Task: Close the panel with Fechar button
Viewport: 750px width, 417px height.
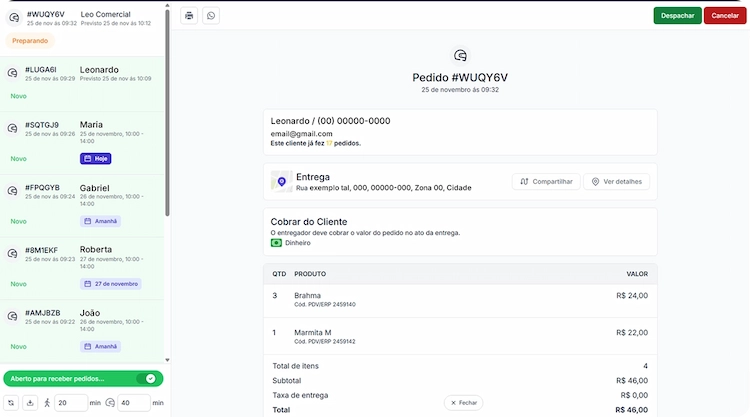Action: click(463, 402)
